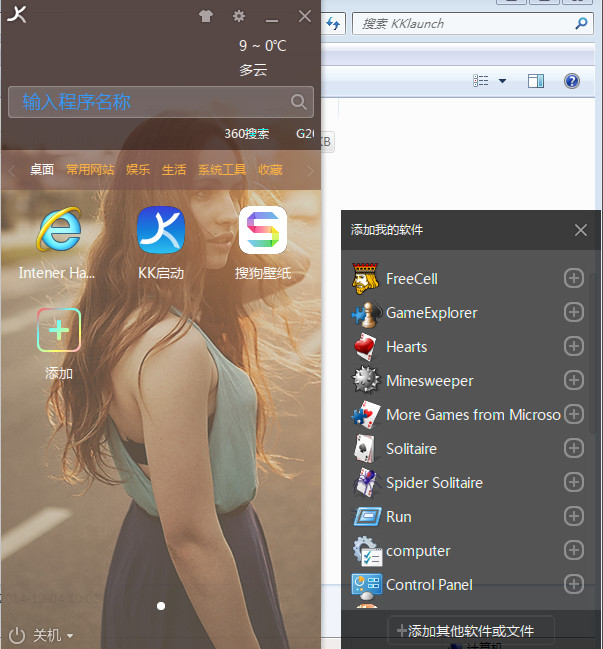Click the computer checklist icon
603x649 pixels.
pos(367,551)
